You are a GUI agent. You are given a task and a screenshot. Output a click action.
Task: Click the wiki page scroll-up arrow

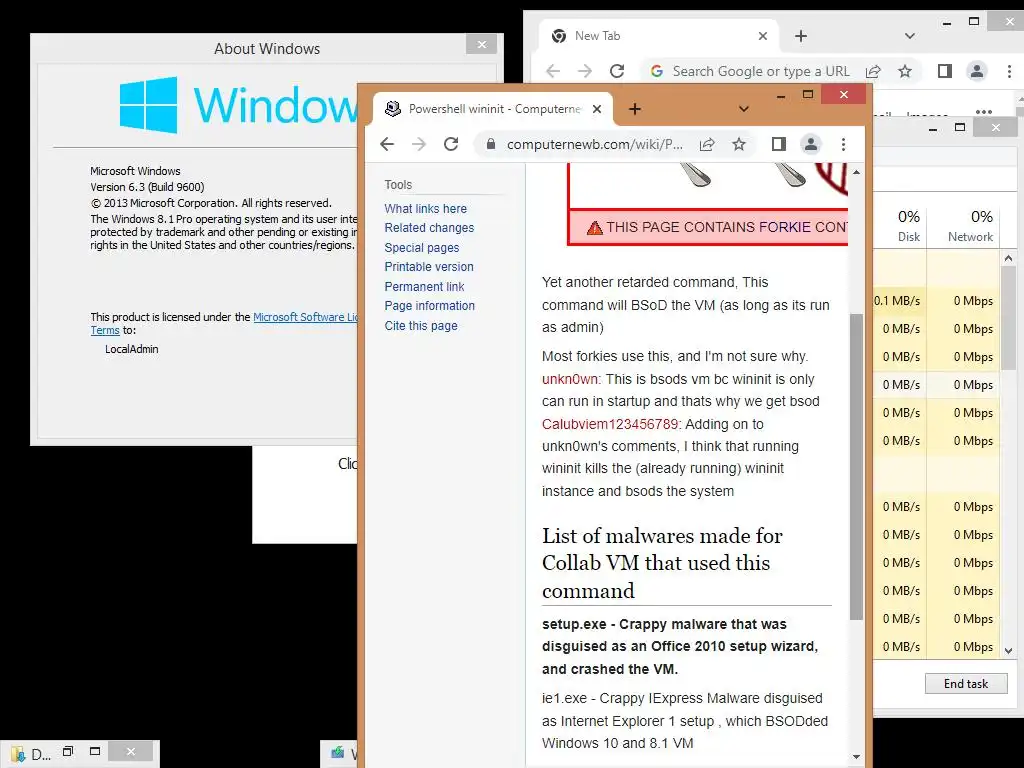coord(856,172)
